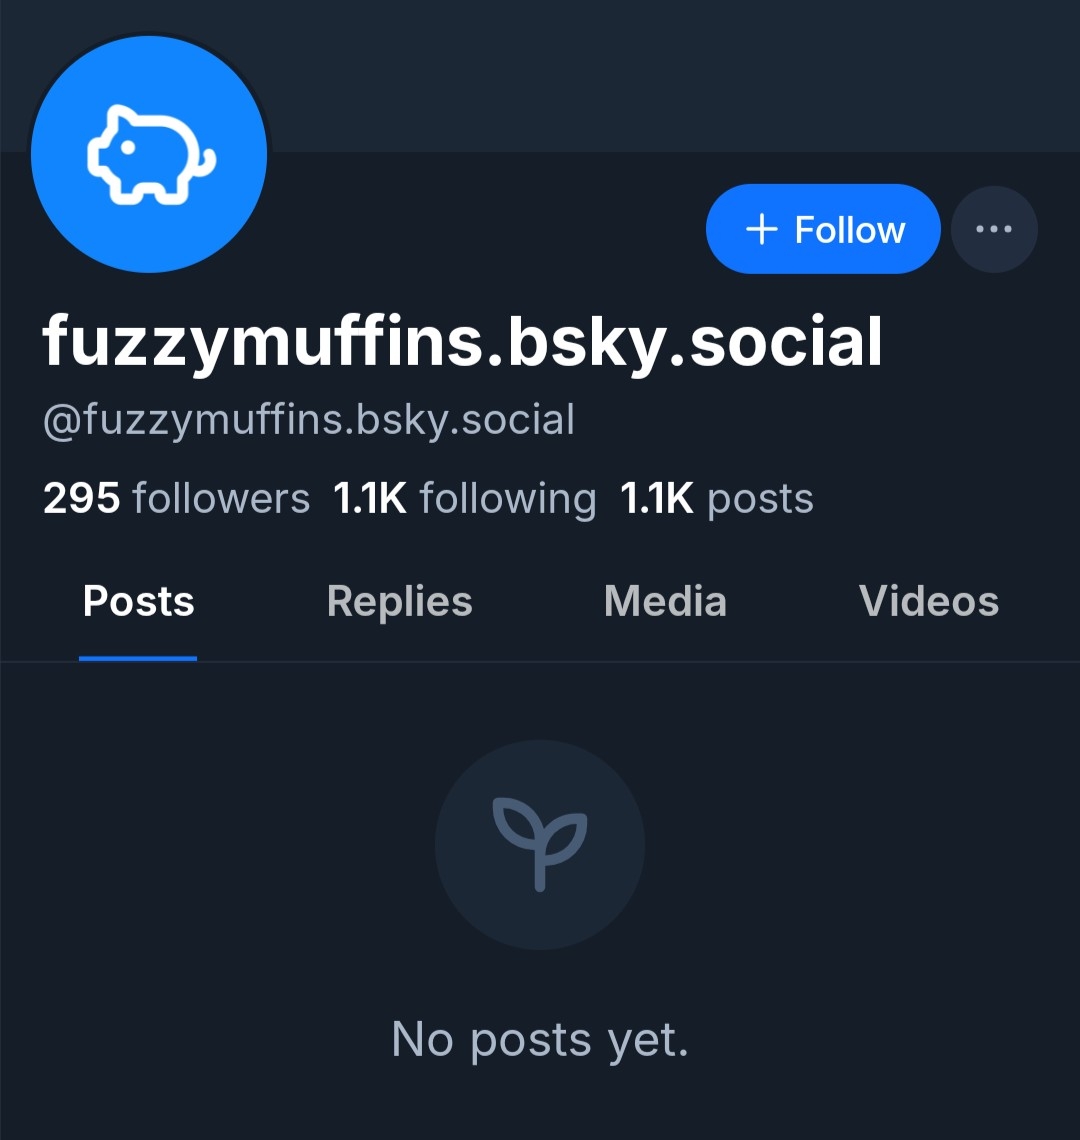Show the Videos tab
This screenshot has width=1080, height=1140.
point(928,601)
